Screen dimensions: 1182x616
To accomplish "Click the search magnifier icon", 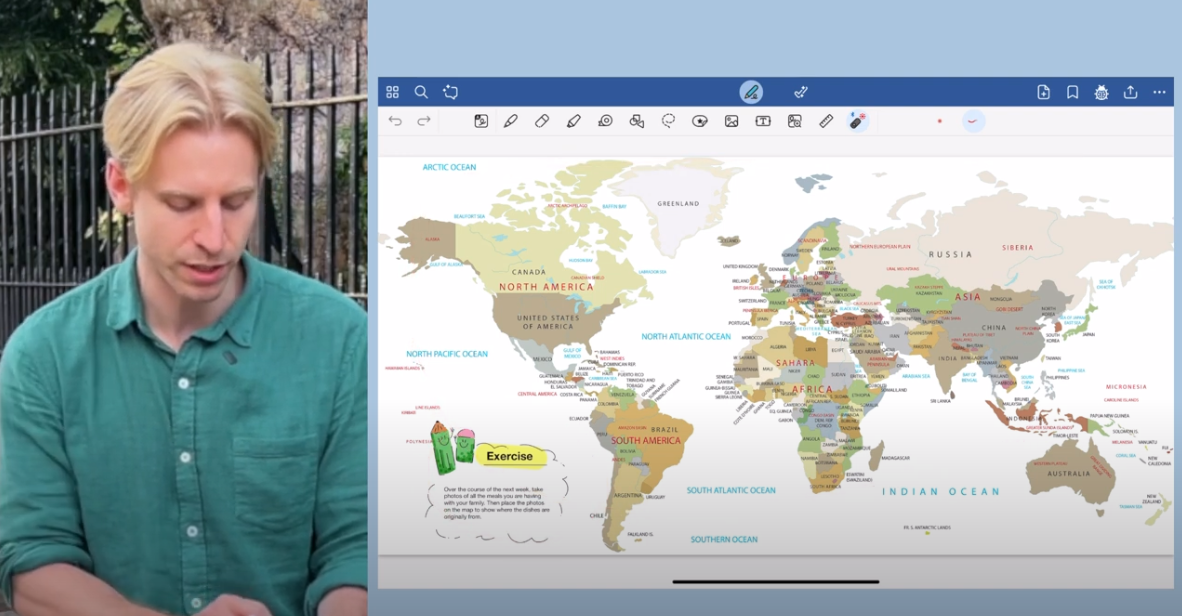I will click(421, 92).
